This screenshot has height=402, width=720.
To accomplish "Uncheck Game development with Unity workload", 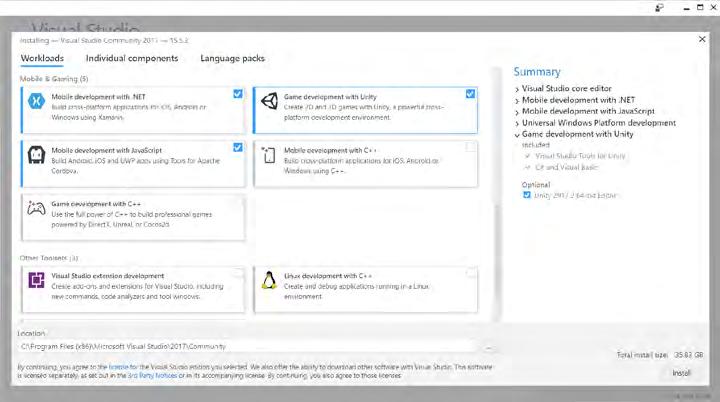I will [x=470, y=94].
